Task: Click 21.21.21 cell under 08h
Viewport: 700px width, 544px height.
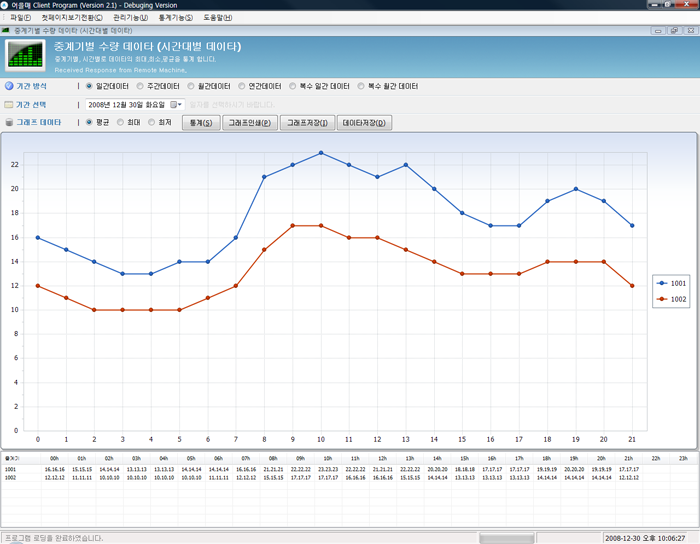Action: click(273, 469)
